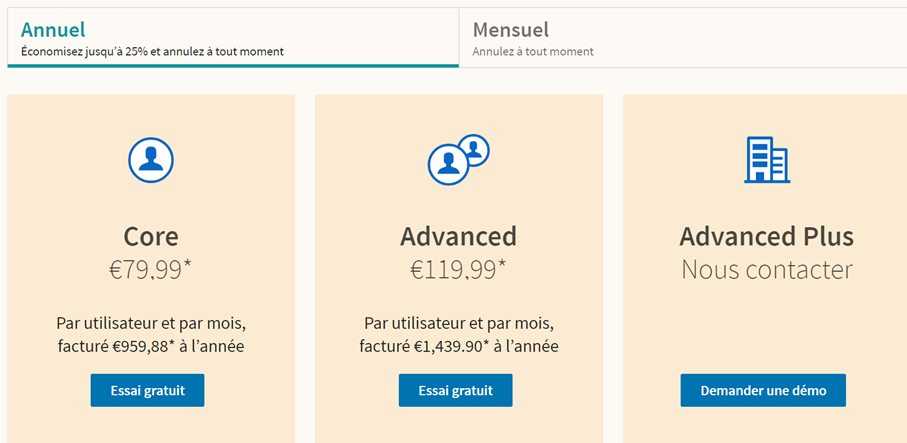
Task: Click the €1,439.90 yearly billing text
Action: tap(459, 347)
